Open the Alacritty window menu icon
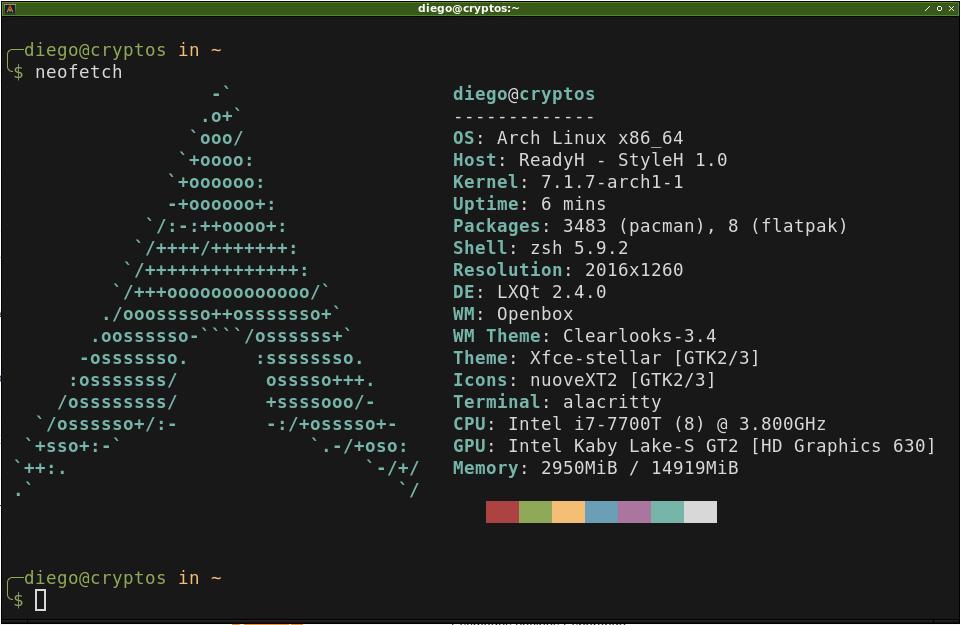 pyautogui.click(x=9, y=9)
